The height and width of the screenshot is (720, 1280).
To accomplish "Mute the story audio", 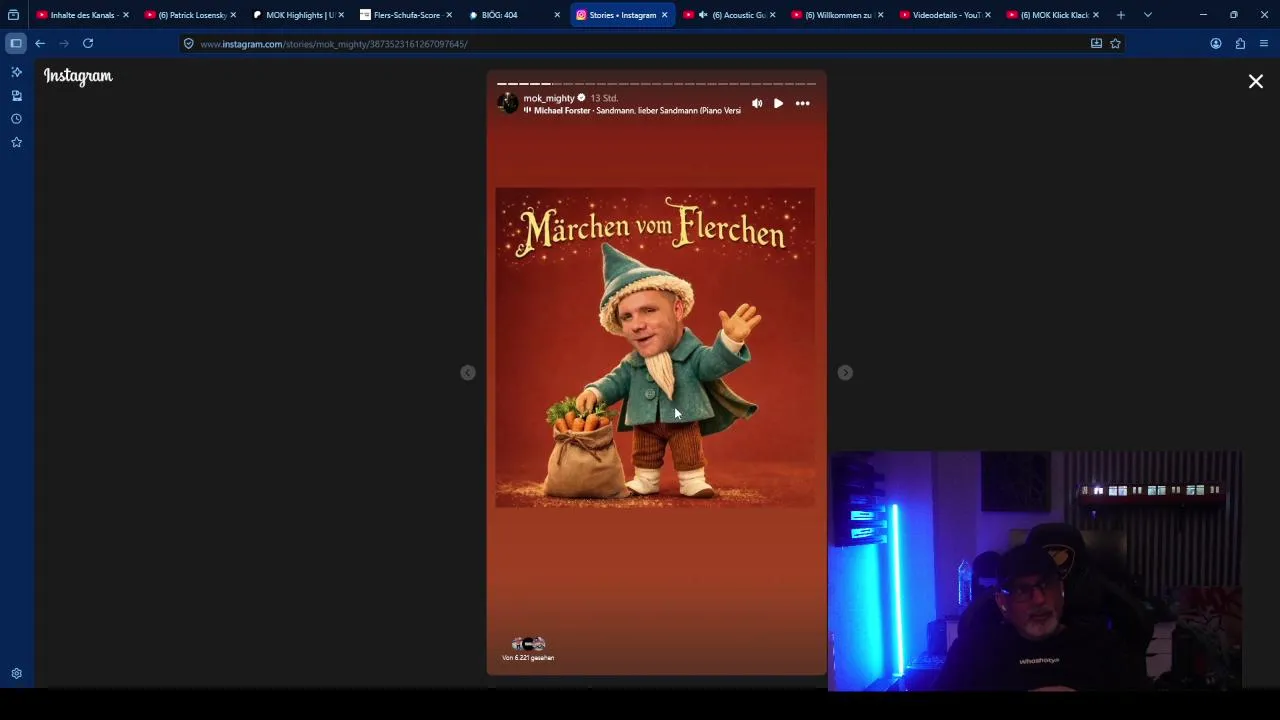I will point(757,103).
